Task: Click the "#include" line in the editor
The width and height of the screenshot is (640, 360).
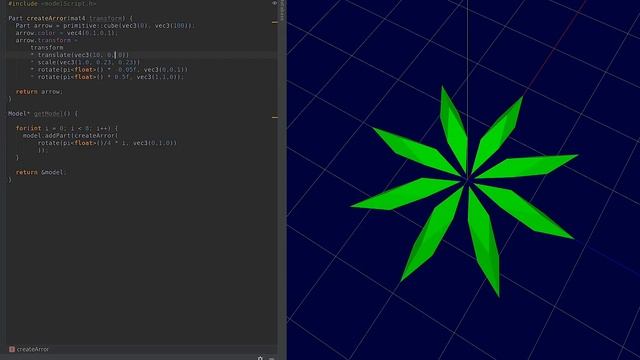Action: tap(52, 3)
